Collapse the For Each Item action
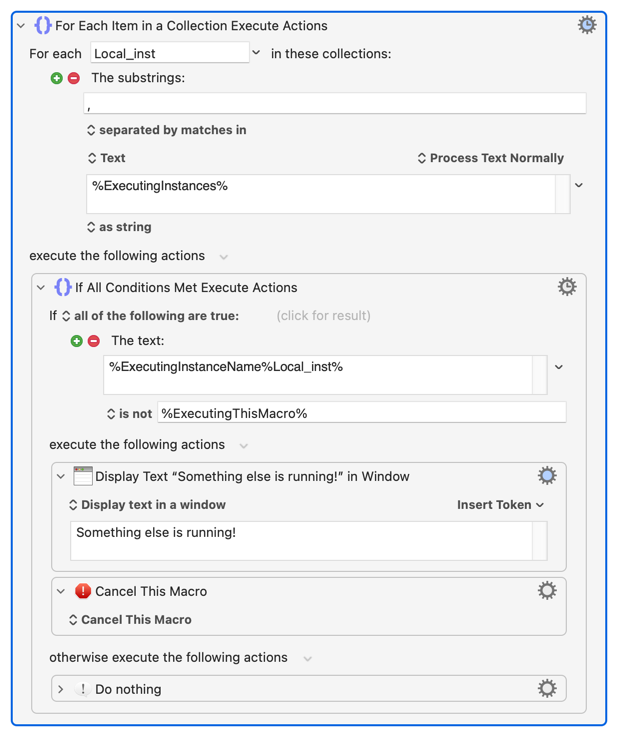Image resolution: width=618 pixels, height=740 pixels. 21,26
